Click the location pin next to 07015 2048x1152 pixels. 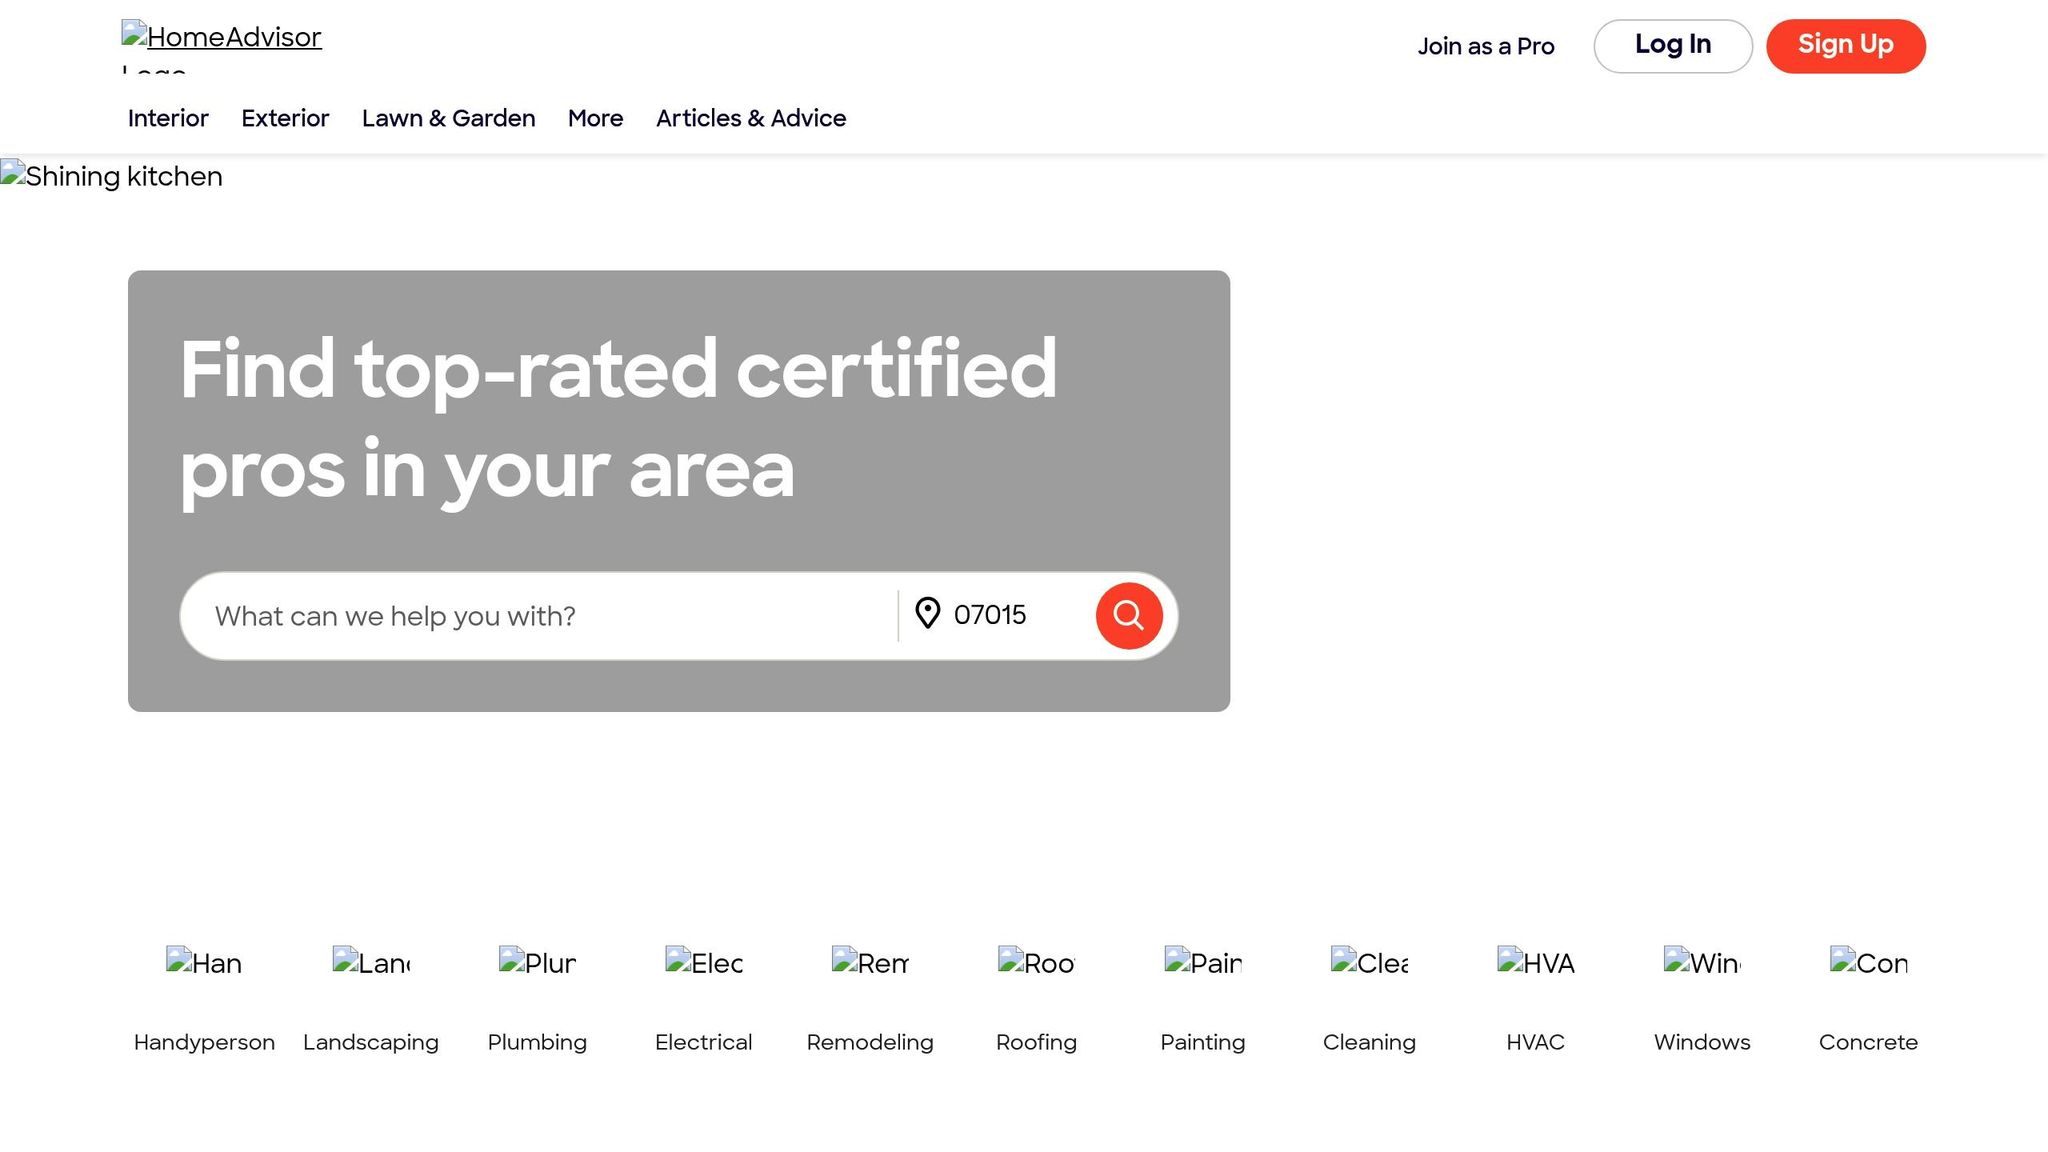[926, 615]
